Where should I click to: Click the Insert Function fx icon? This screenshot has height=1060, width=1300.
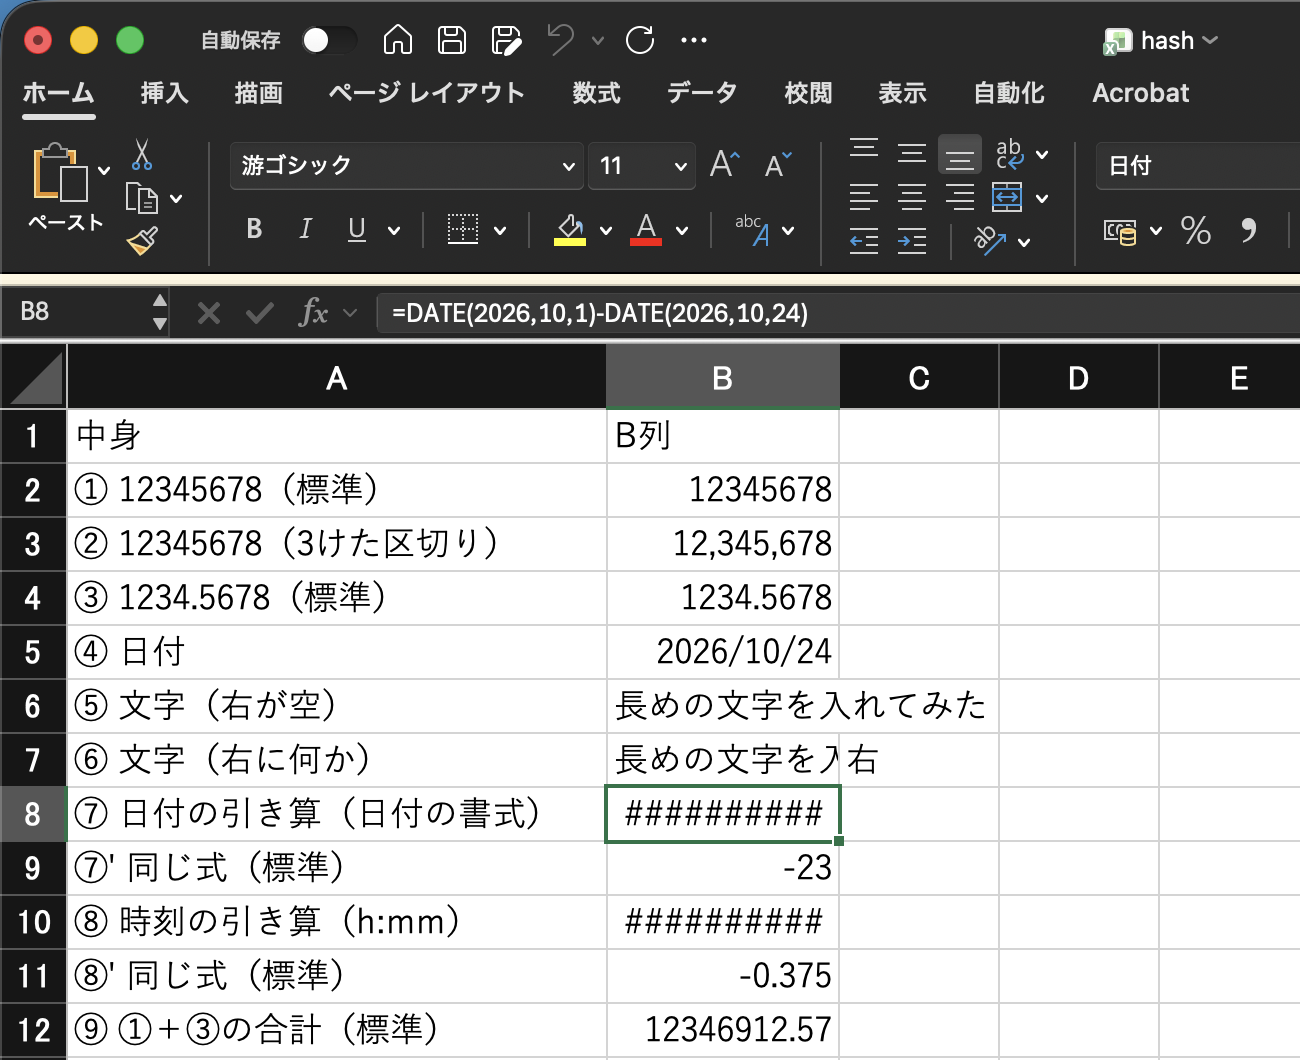(314, 313)
